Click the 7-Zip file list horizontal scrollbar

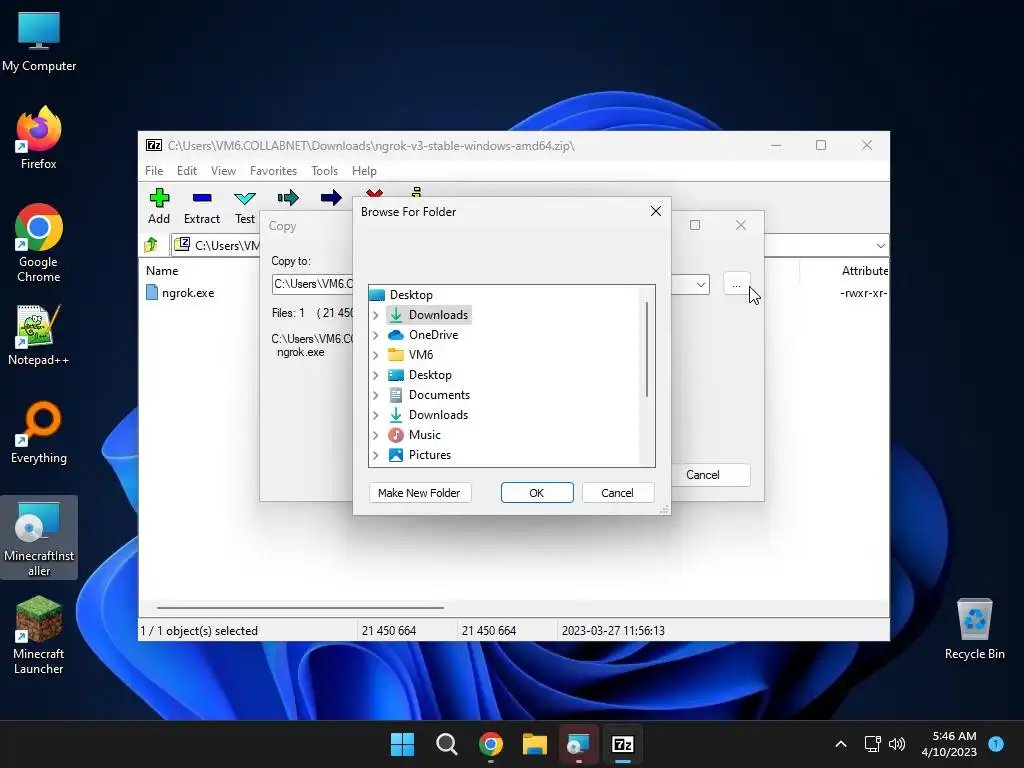click(300, 607)
